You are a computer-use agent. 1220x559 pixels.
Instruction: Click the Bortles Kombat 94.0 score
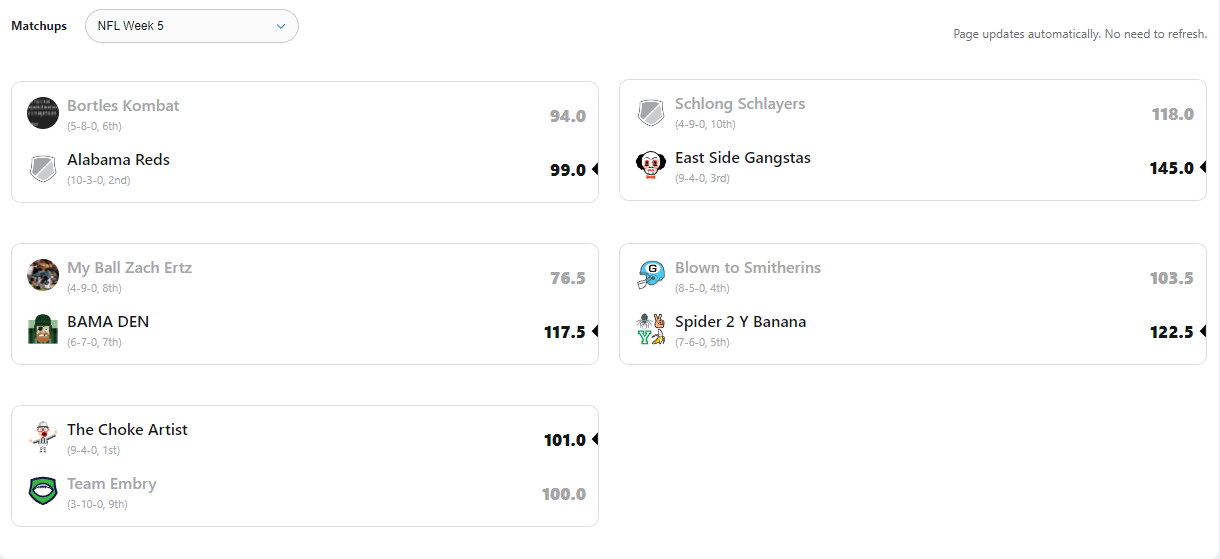pyautogui.click(x=567, y=116)
